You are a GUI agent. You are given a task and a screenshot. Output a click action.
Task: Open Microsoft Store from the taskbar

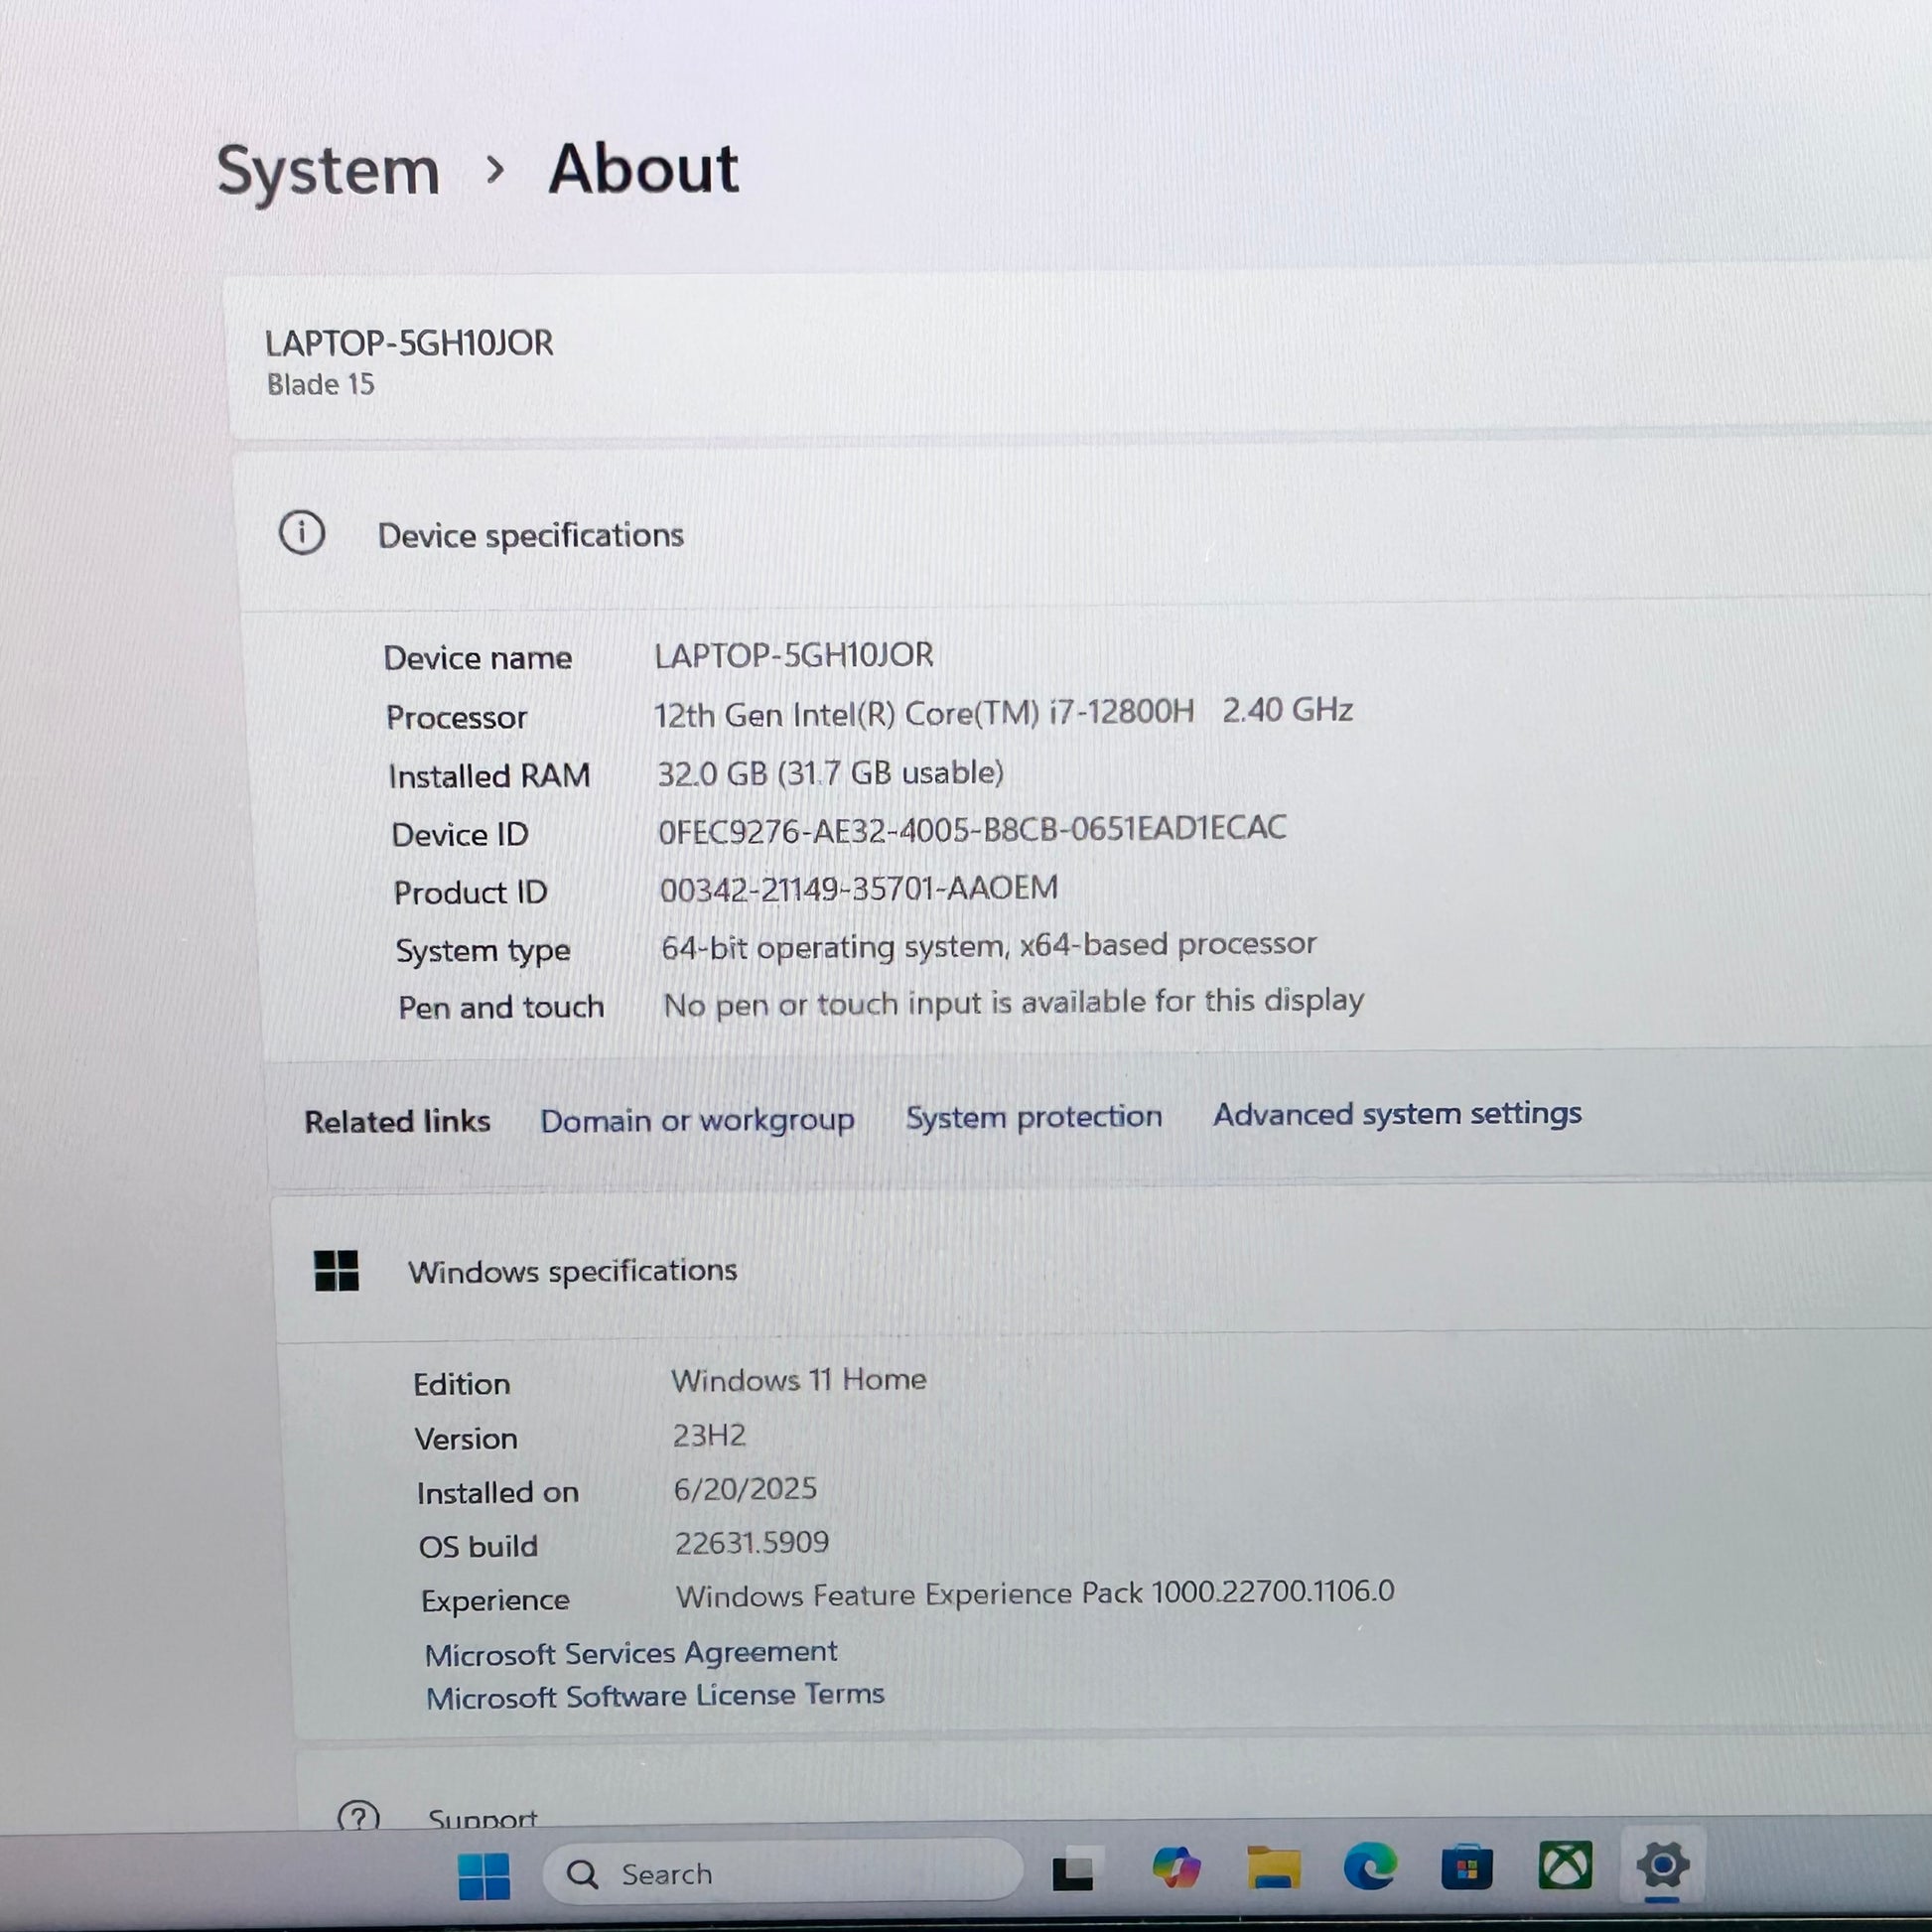(x=1466, y=1867)
